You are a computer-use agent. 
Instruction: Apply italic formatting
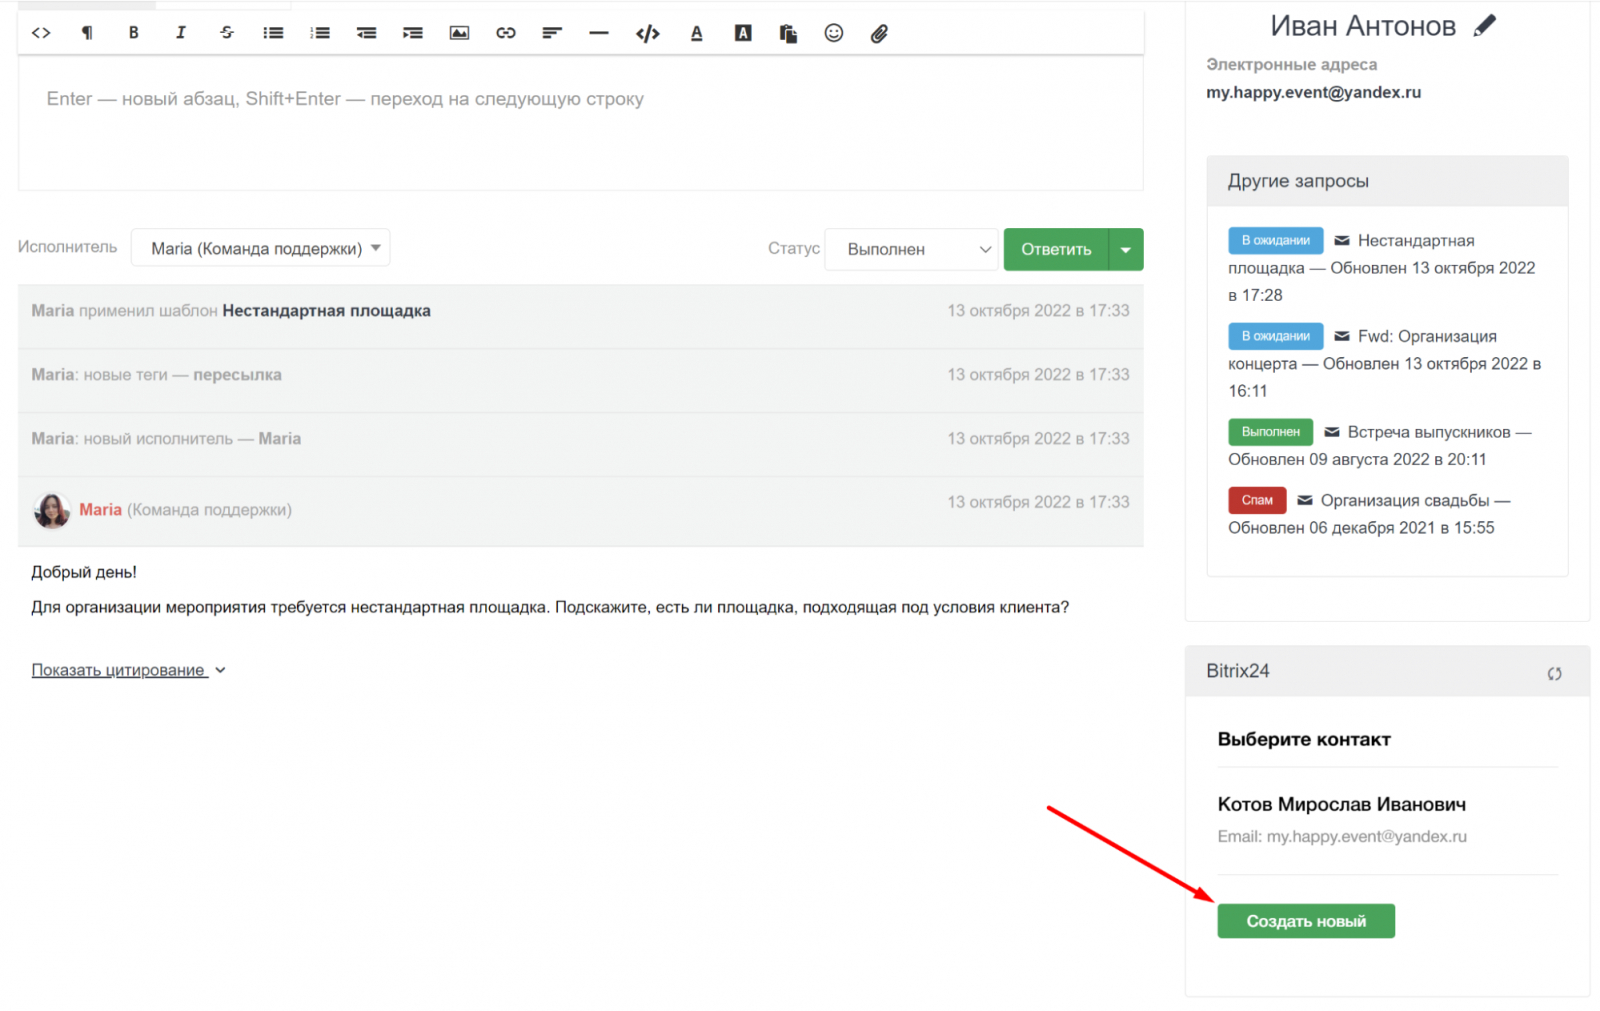coord(180,33)
